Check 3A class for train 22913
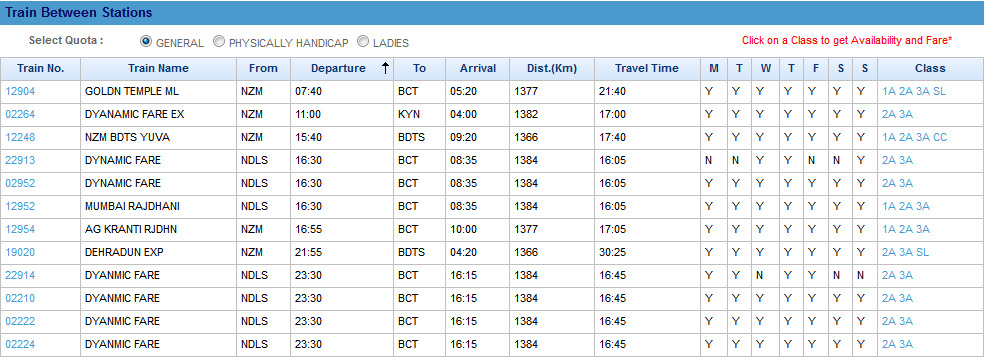The width and height of the screenshot is (993, 361). coord(906,161)
